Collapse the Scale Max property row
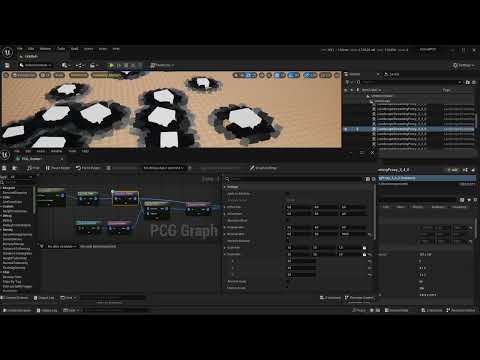This screenshot has width=480, height=360. 225,254
